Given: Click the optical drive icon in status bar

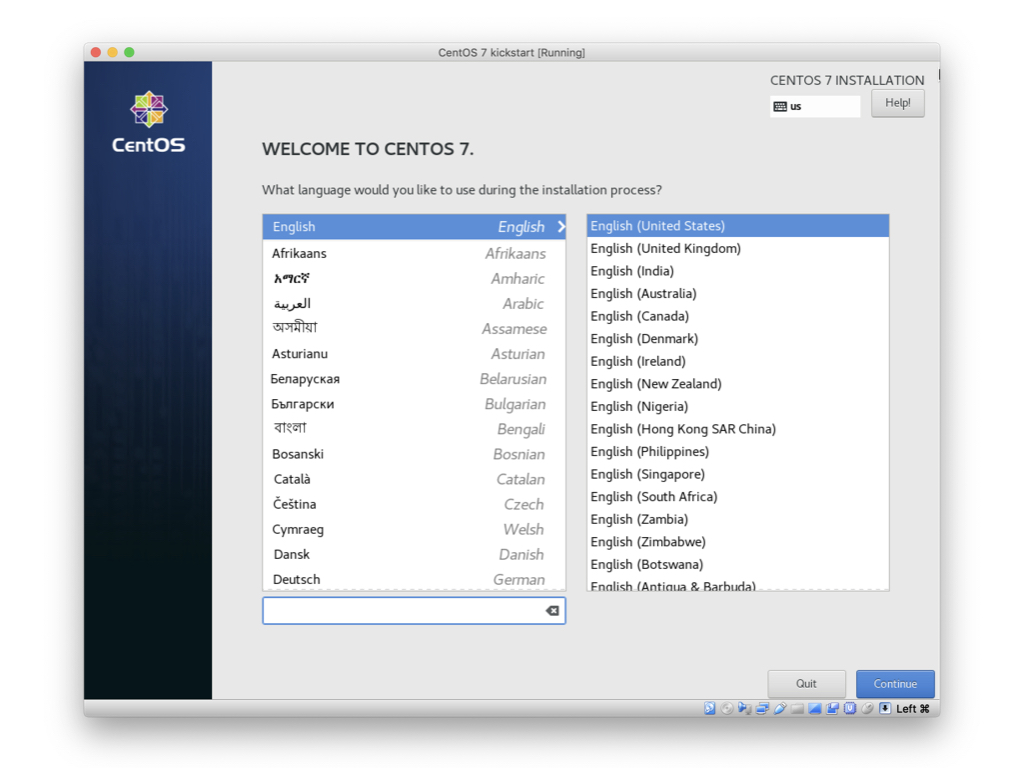Looking at the screenshot, I should pos(727,708).
